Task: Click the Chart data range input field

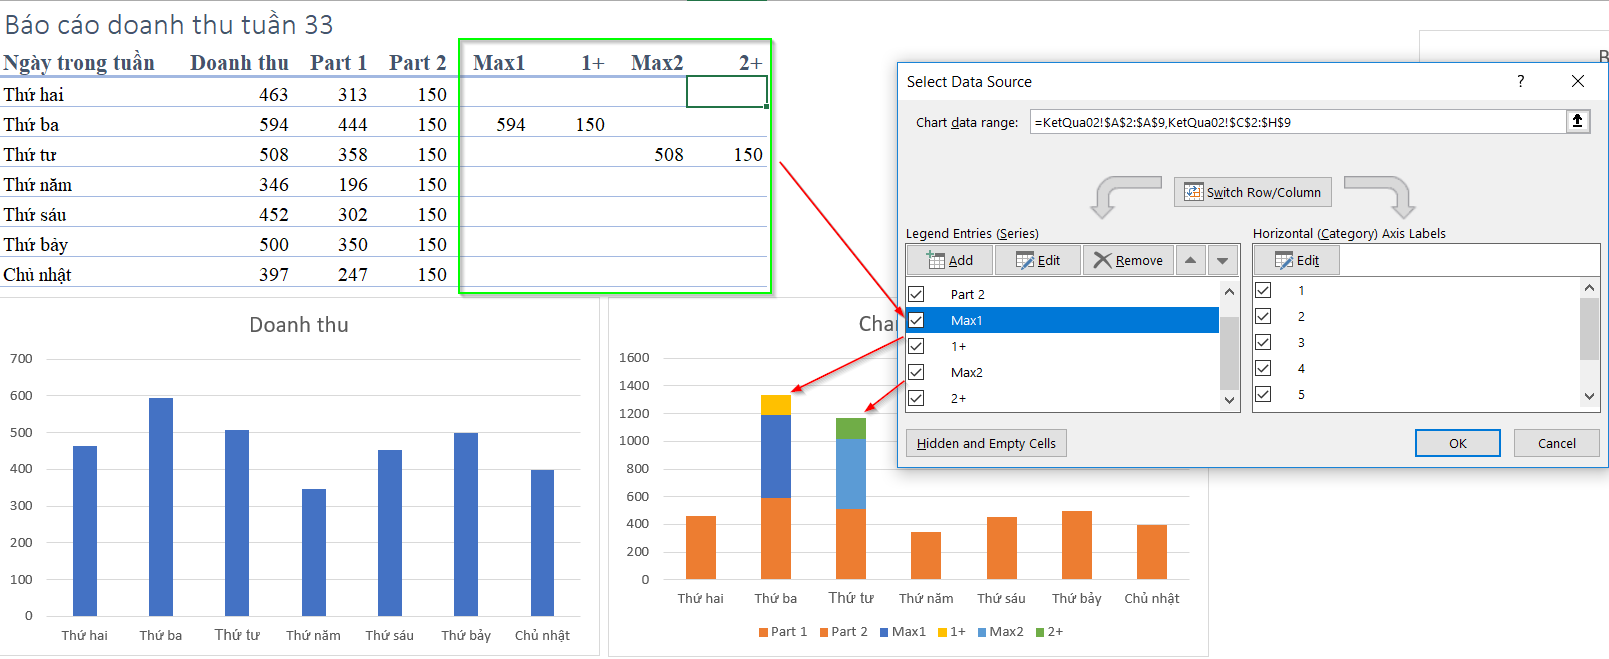Action: pos(1296,122)
